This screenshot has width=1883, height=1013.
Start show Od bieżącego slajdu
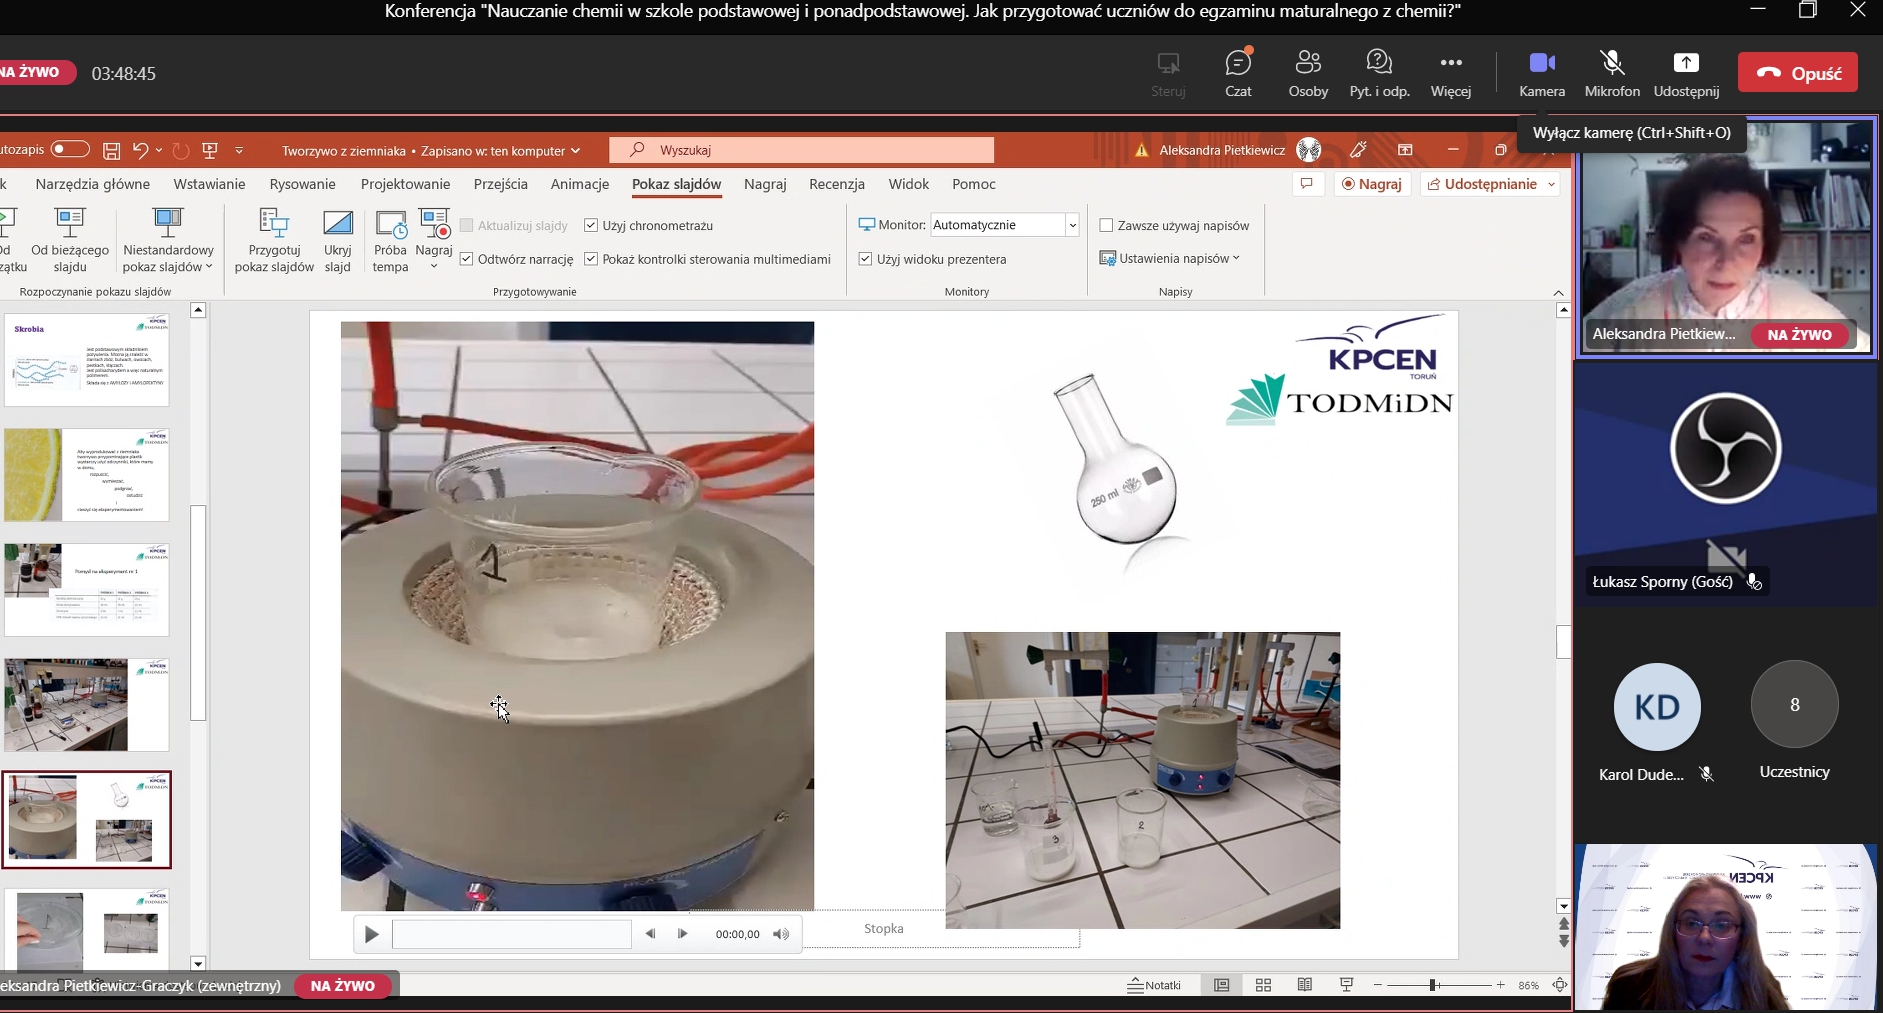pyautogui.click(x=70, y=240)
